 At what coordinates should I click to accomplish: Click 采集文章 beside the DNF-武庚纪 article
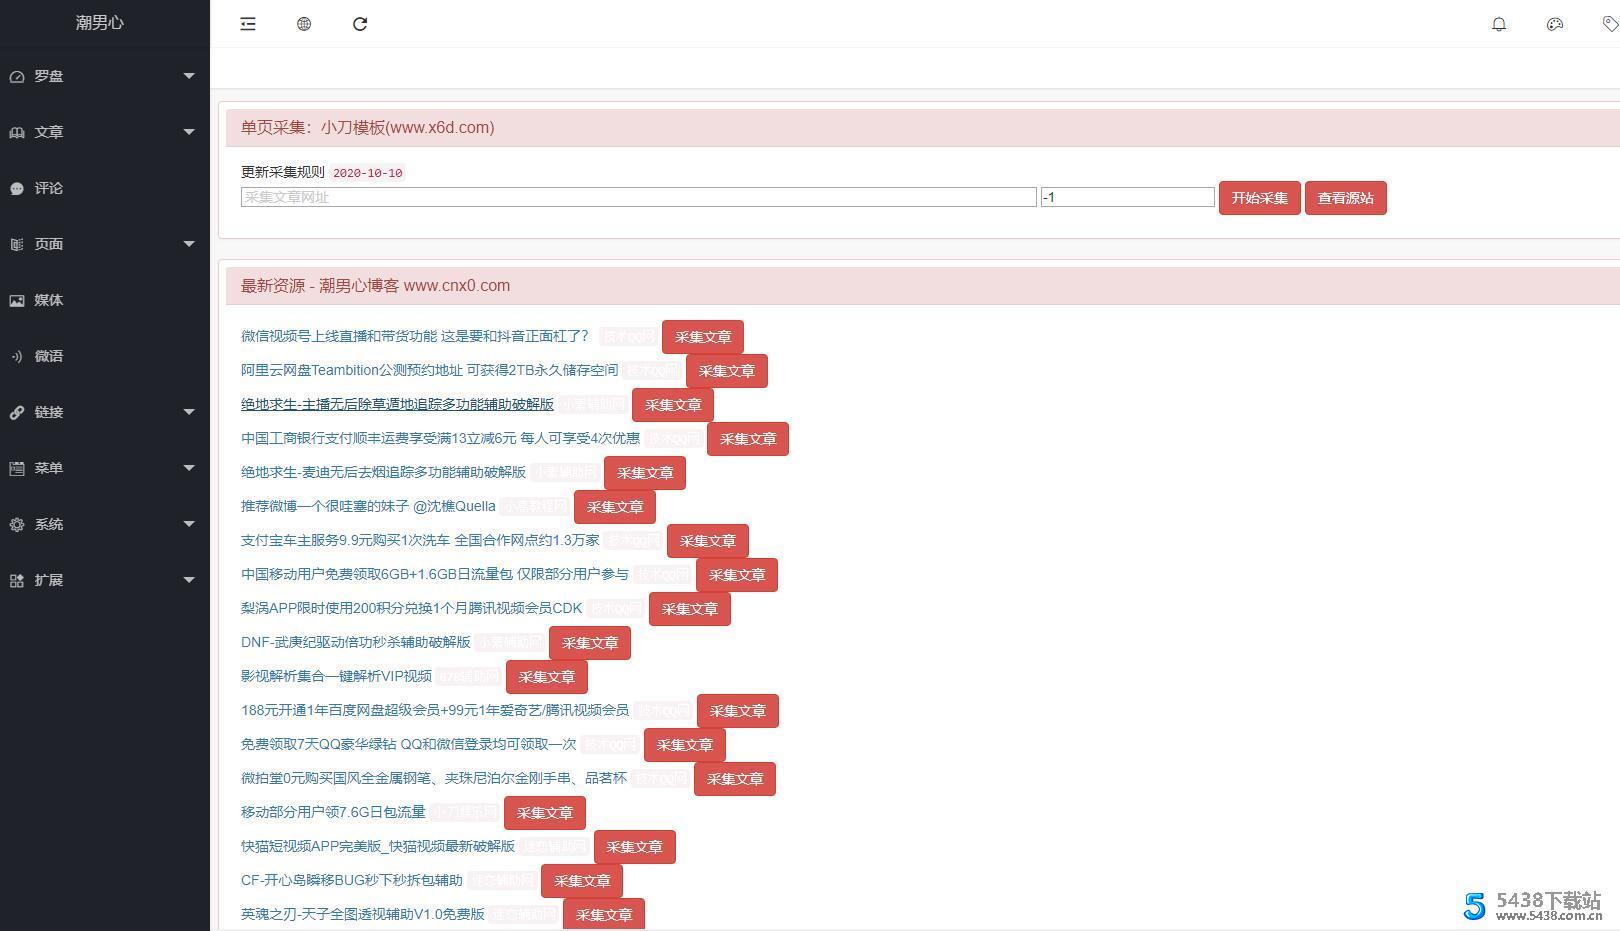pyautogui.click(x=589, y=643)
